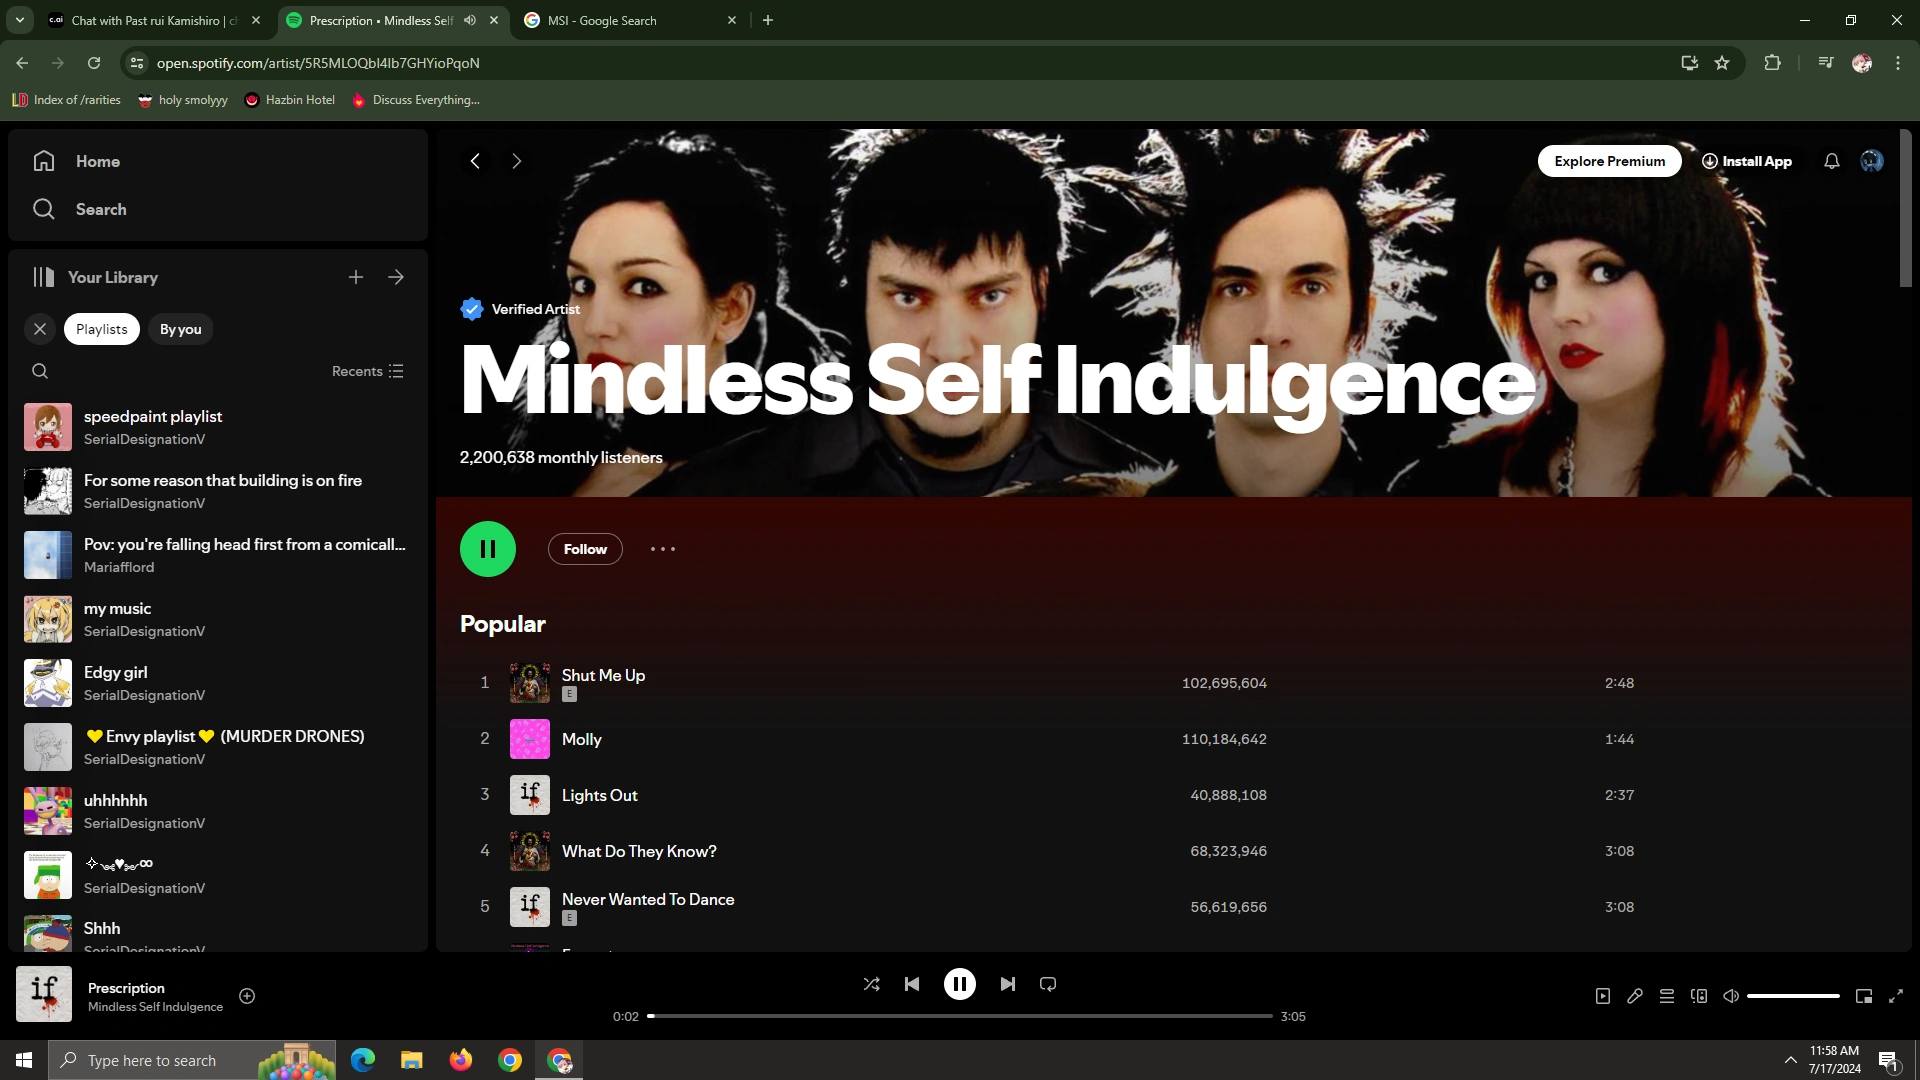
Task: Open the playback queue
Action: [x=1667, y=996]
